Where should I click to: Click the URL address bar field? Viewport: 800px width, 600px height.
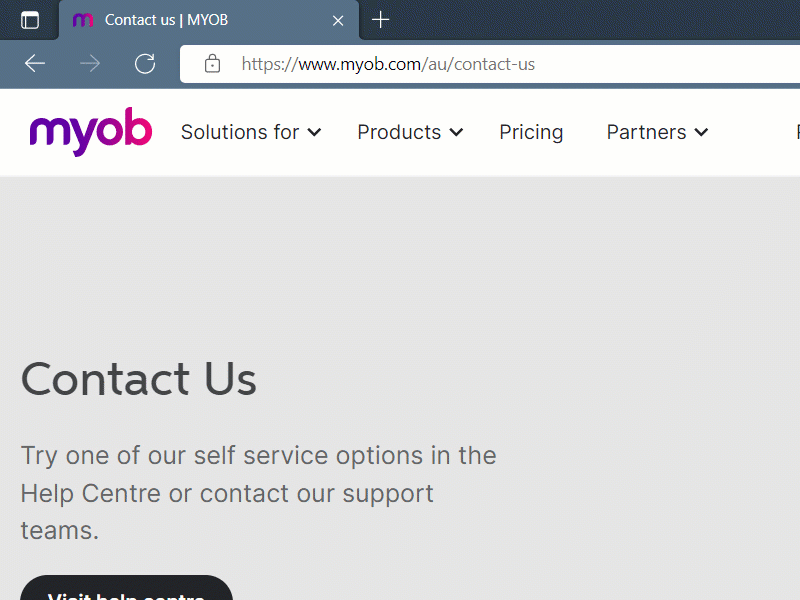(x=490, y=64)
